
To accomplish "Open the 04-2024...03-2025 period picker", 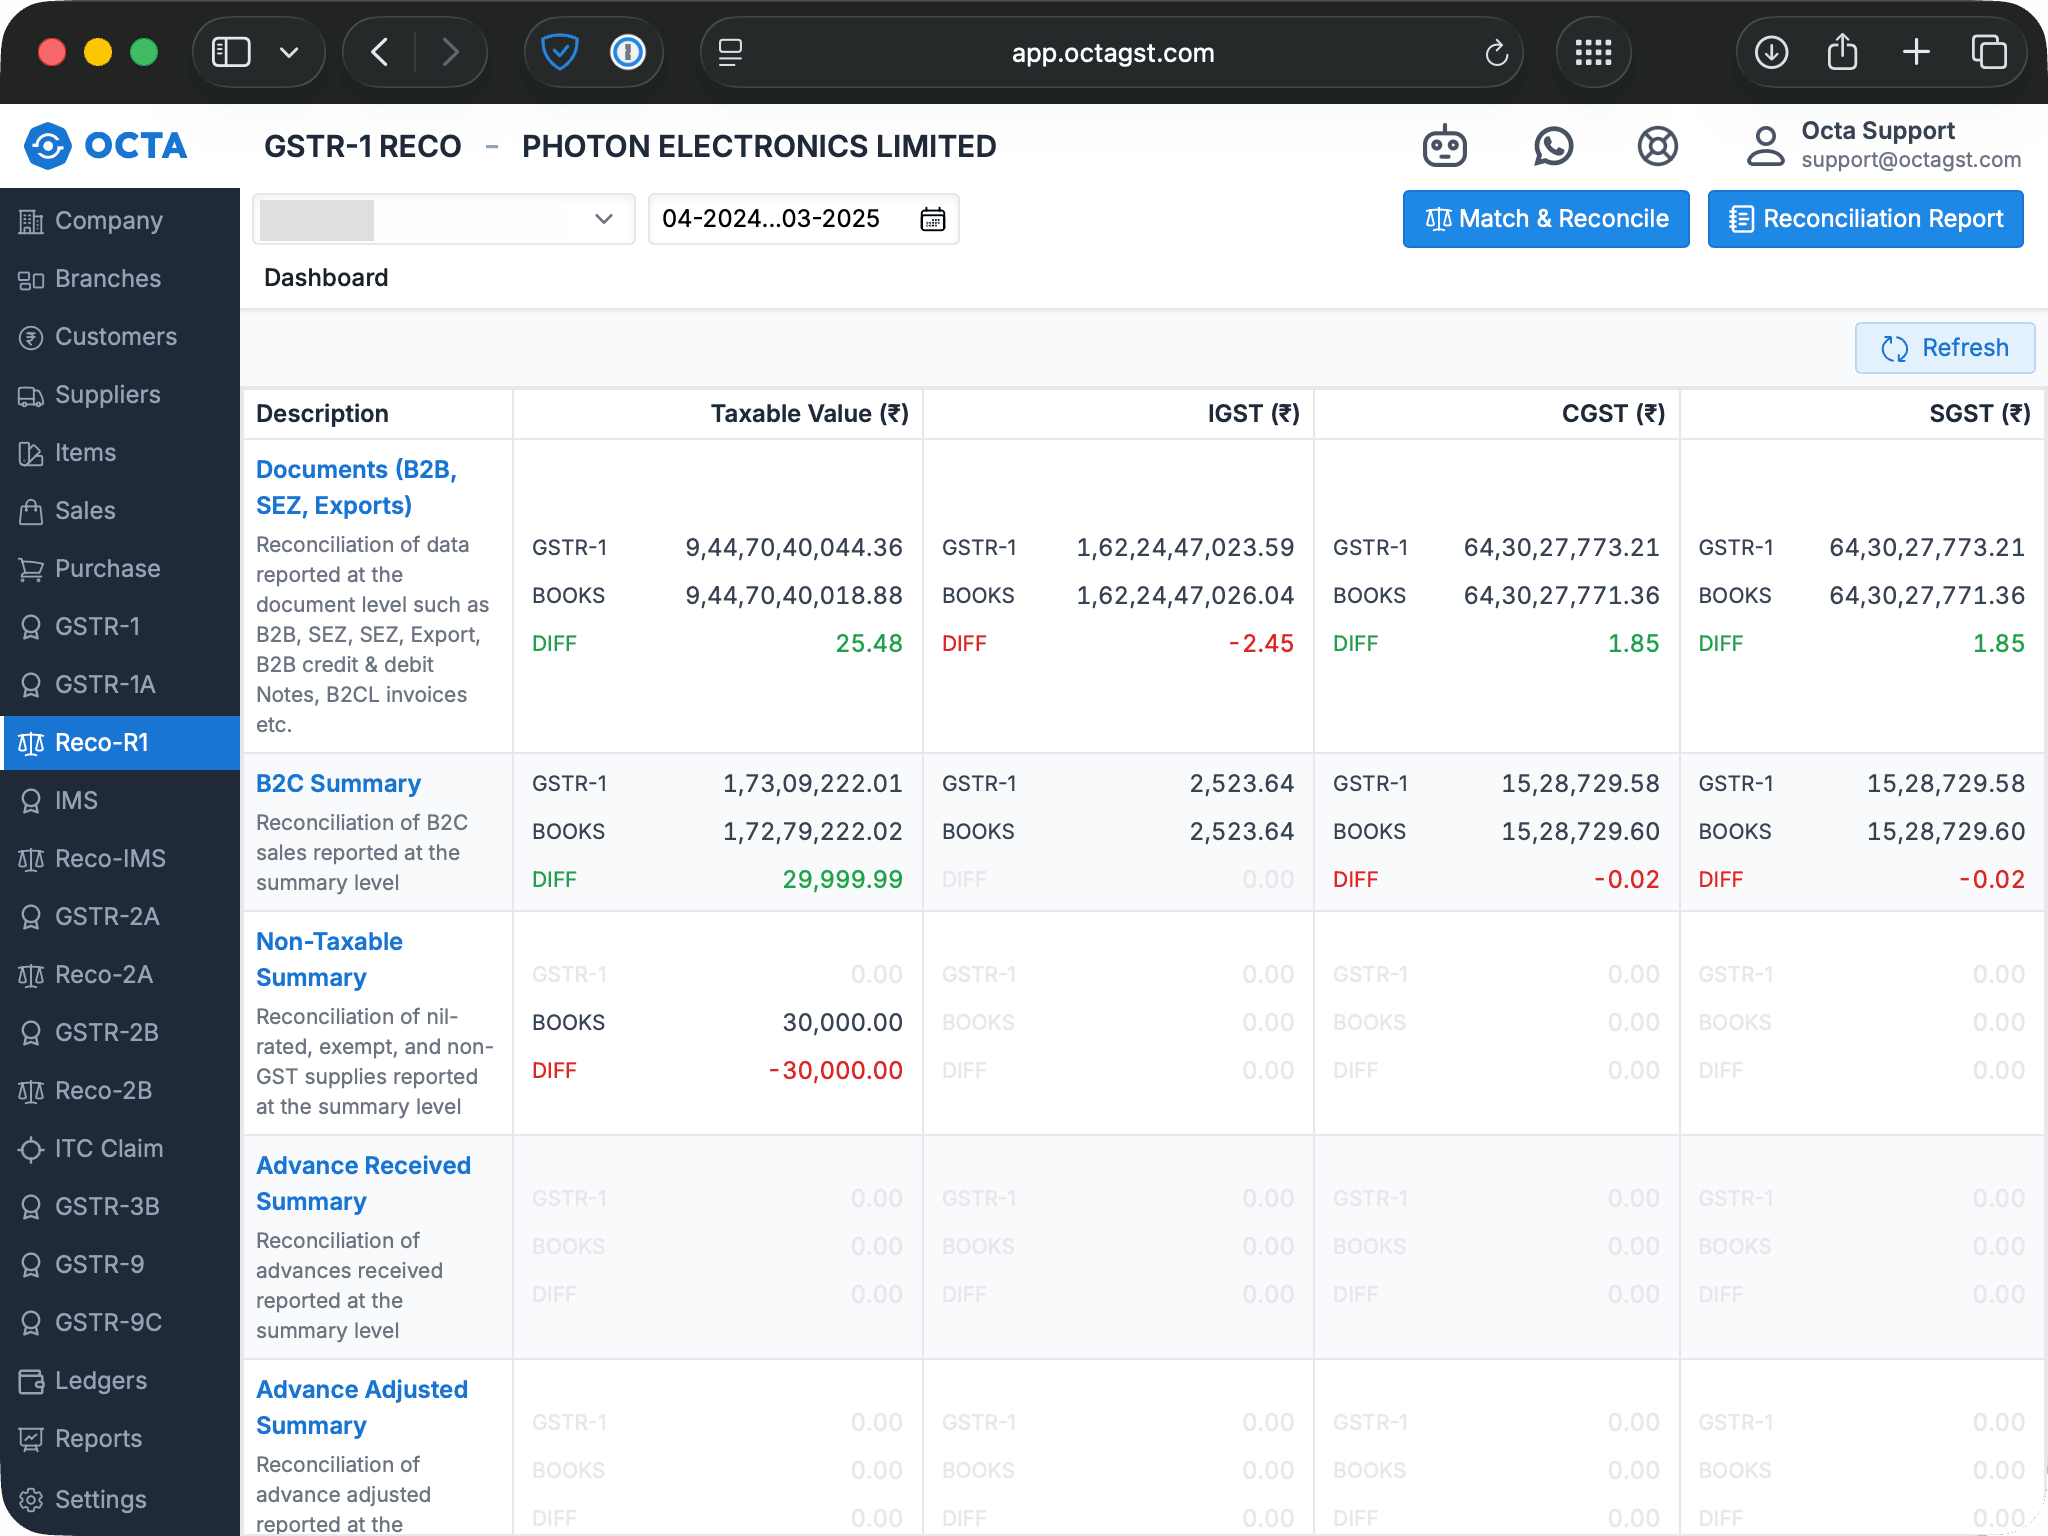I will click(x=771, y=219).
